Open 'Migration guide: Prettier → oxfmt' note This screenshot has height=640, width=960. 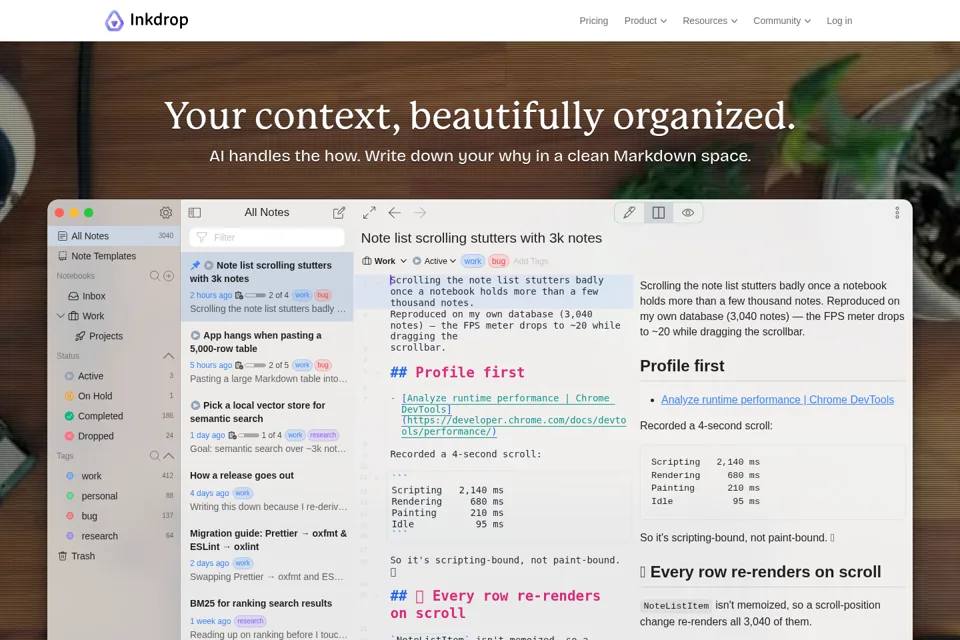[268, 554]
